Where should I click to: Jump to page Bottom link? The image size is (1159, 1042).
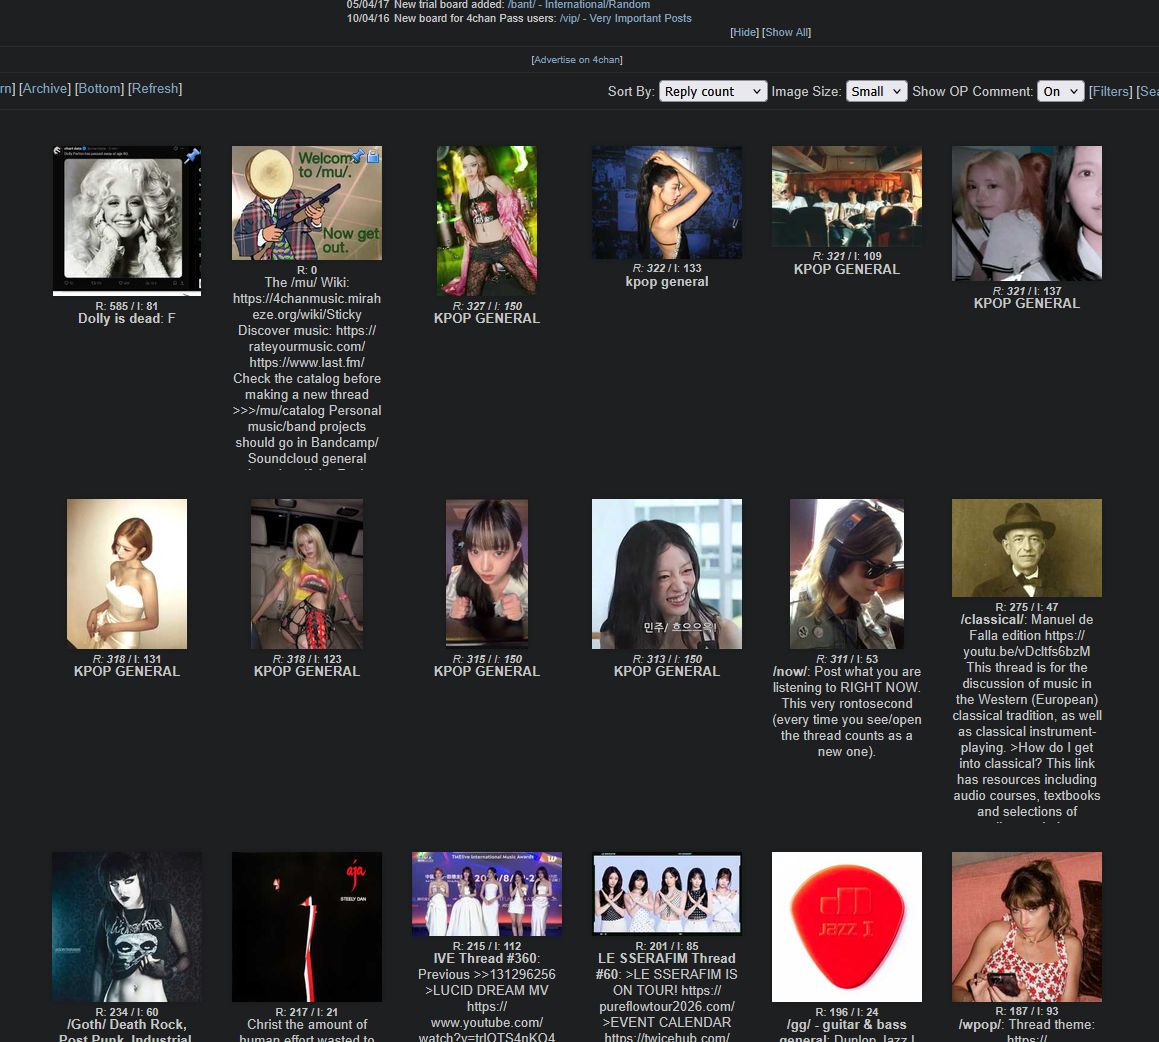coord(99,89)
